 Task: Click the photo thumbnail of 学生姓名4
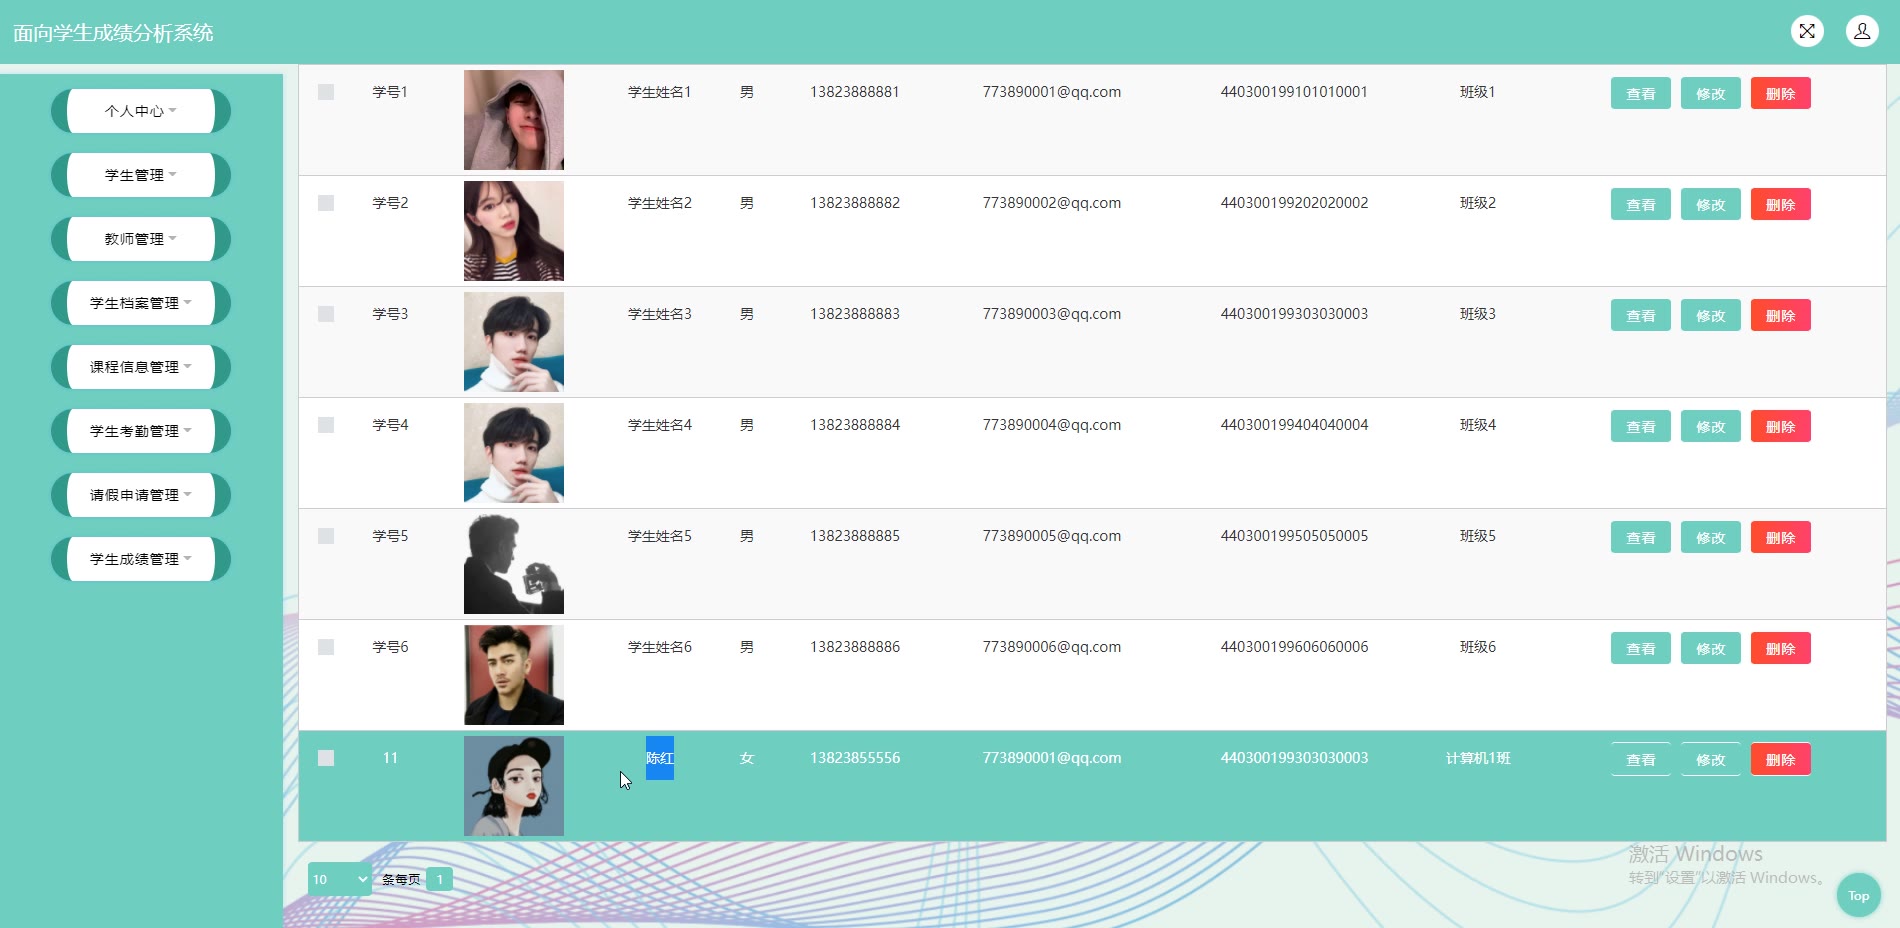click(514, 453)
